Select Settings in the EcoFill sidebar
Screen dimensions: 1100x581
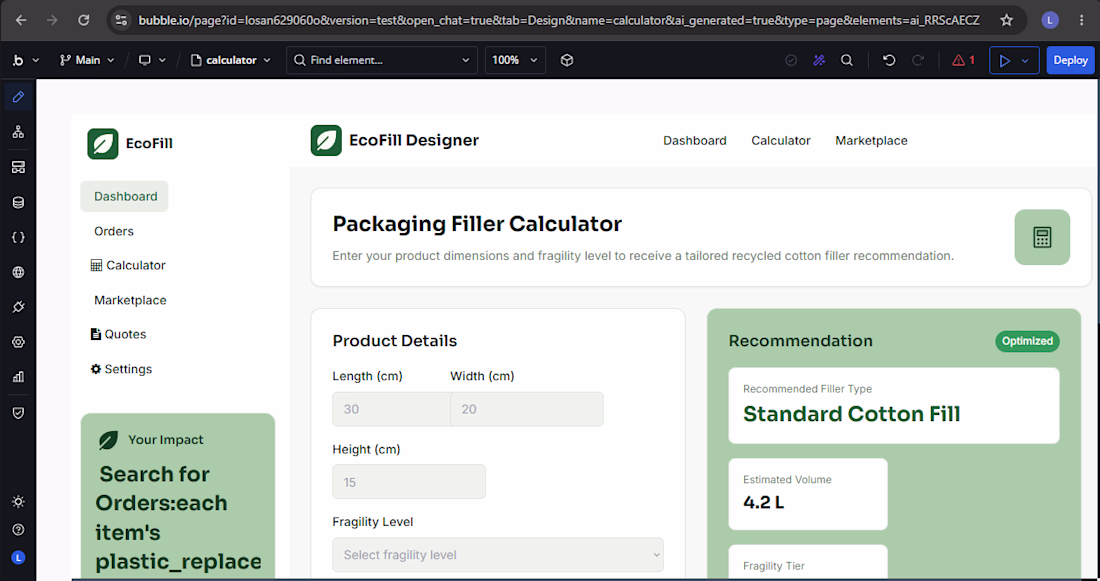[x=121, y=369]
